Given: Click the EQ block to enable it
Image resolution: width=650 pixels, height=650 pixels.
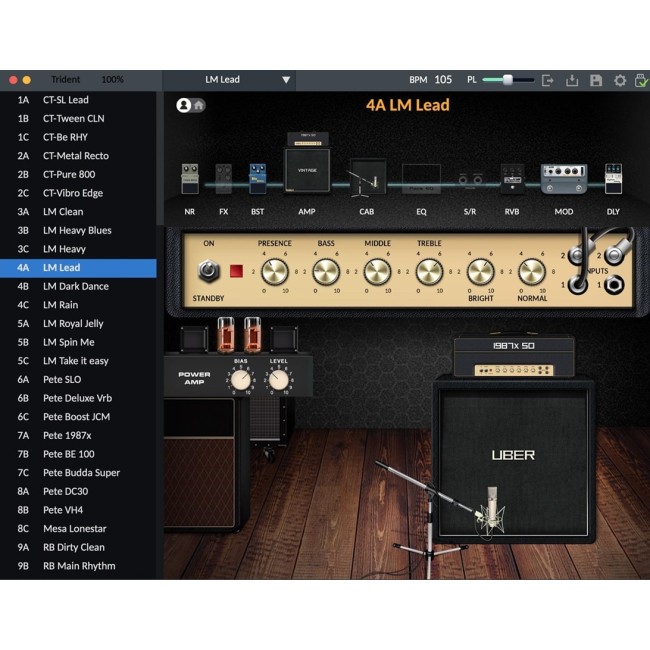Looking at the screenshot, I should (x=421, y=180).
